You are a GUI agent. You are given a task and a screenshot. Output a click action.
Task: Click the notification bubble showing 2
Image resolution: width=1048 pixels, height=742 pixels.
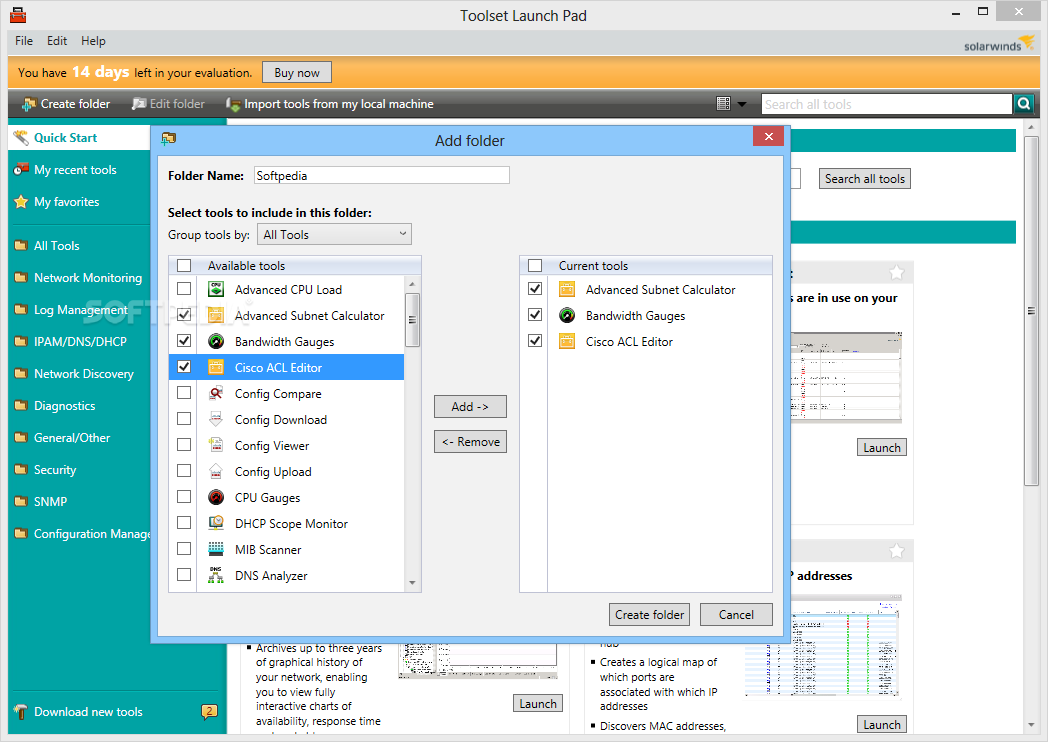coord(209,711)
